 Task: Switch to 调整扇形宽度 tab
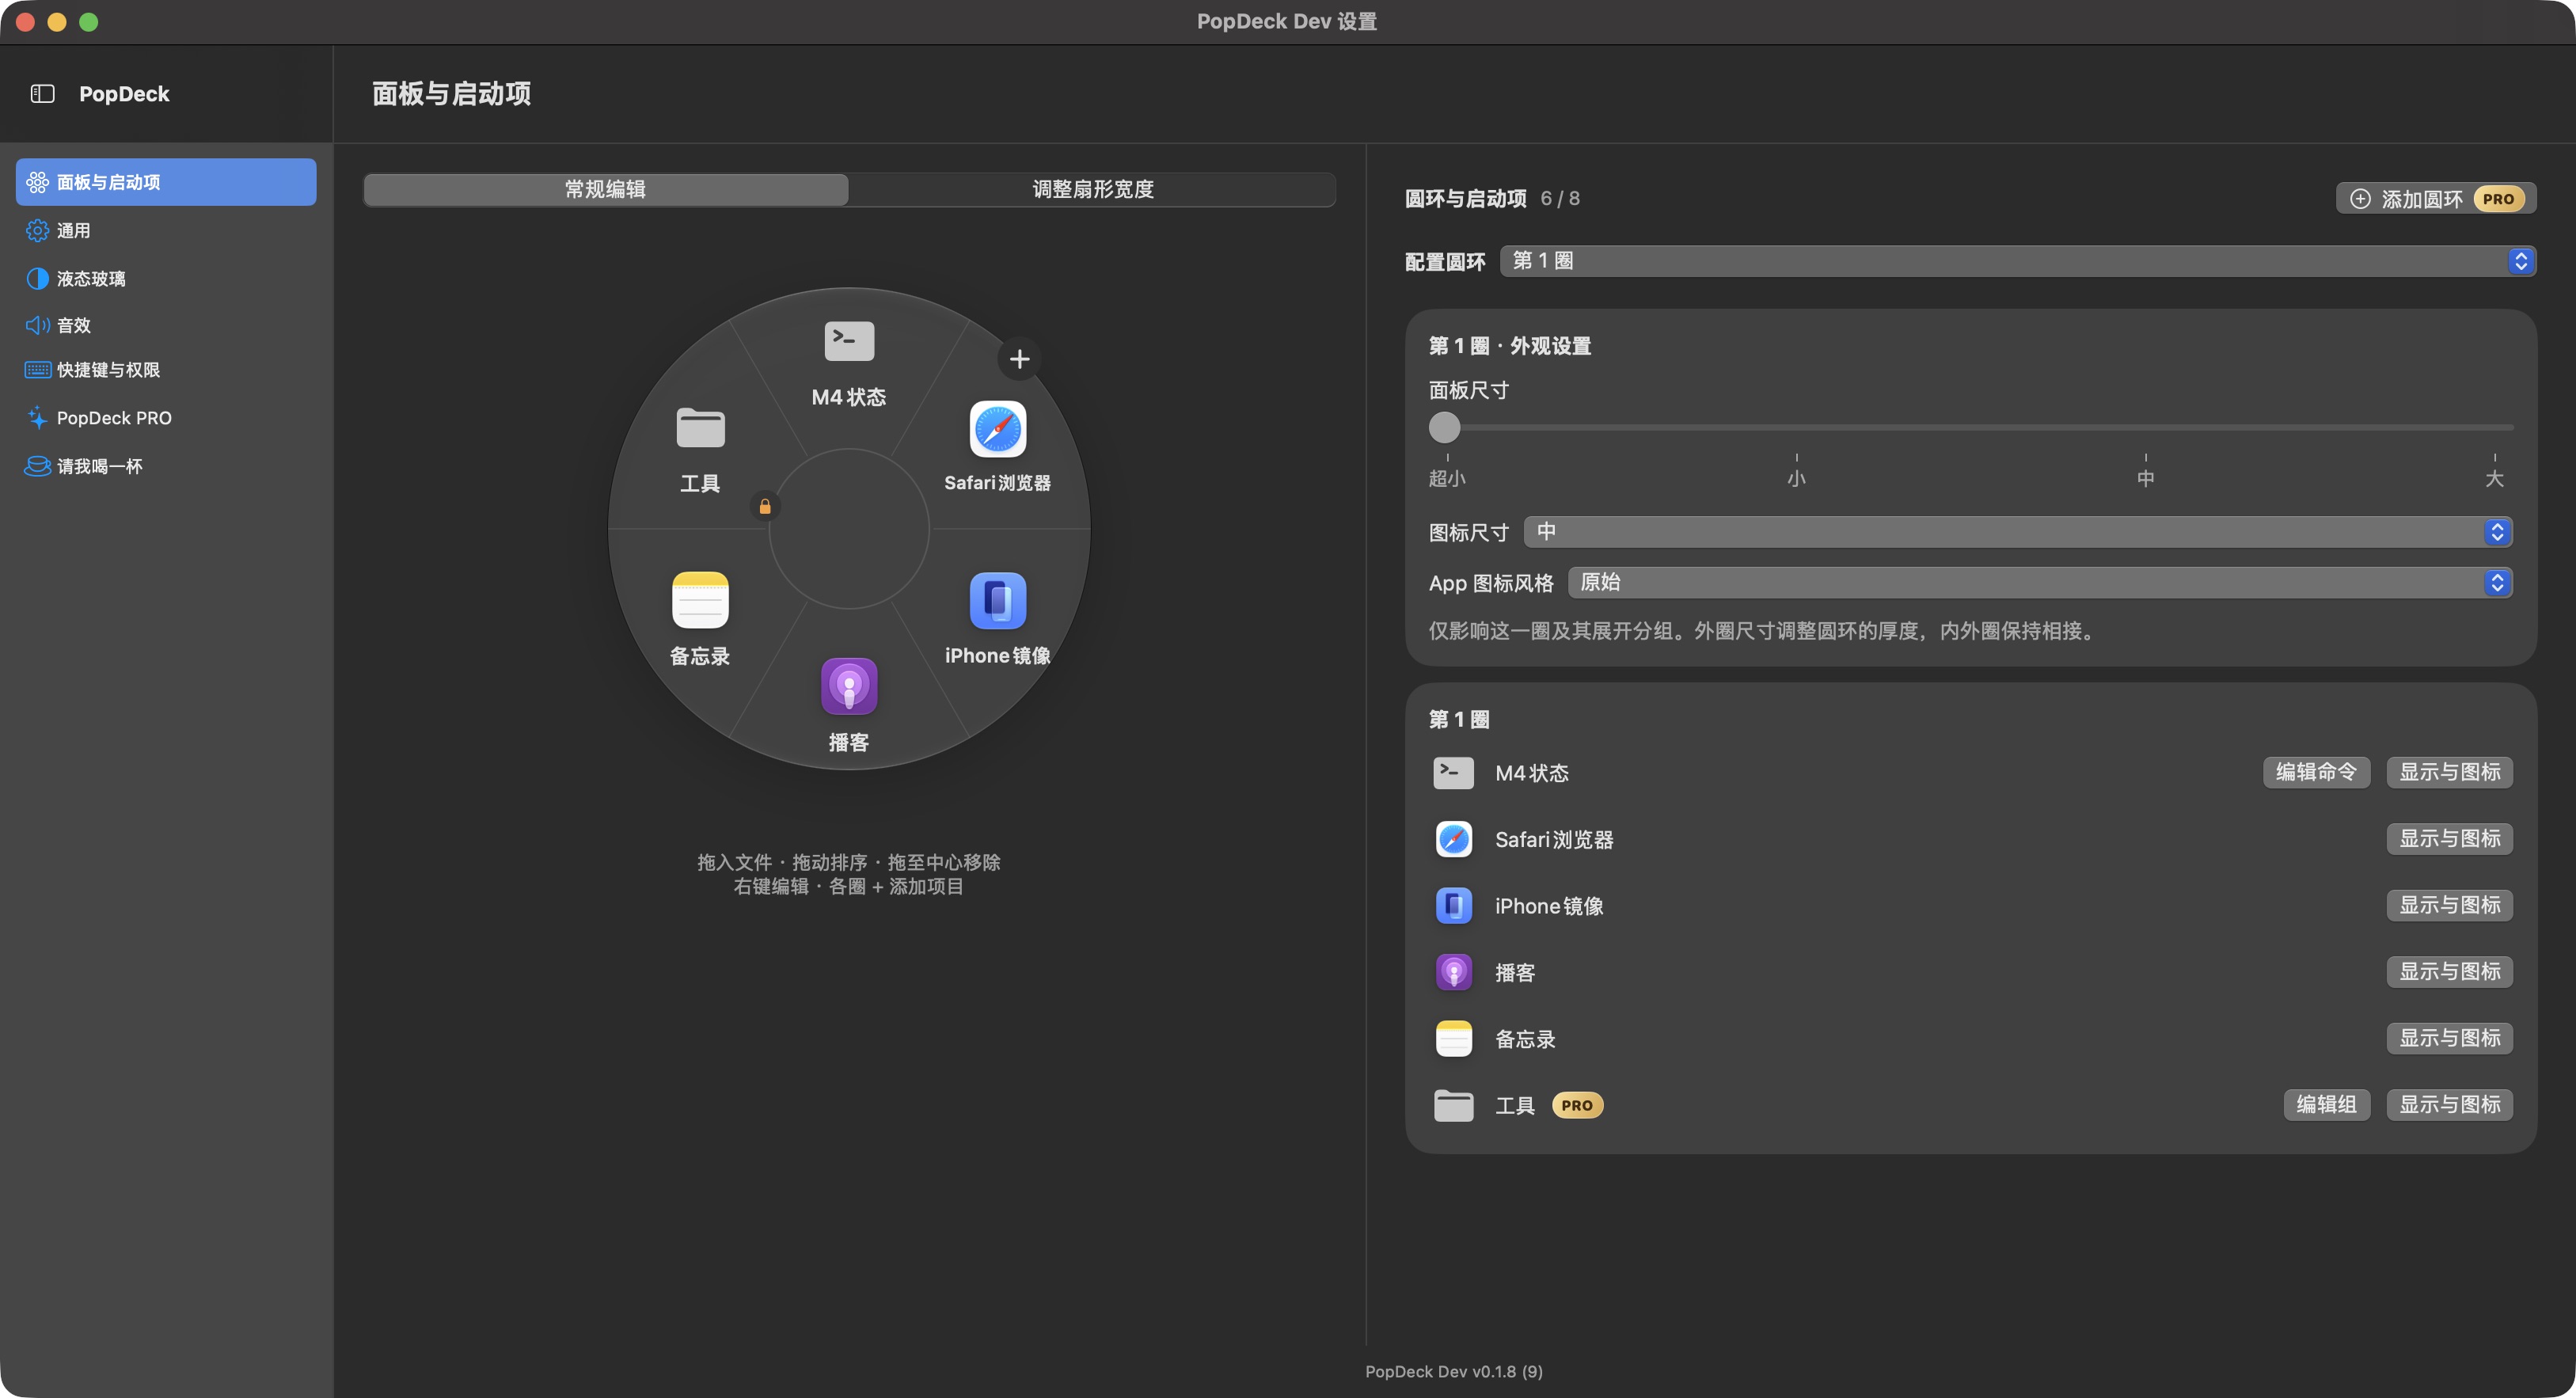[x=1092, y=190]
